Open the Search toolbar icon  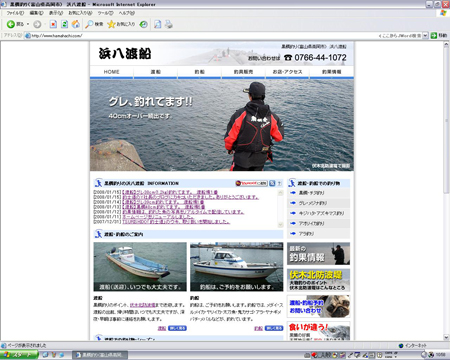[94, 24]
